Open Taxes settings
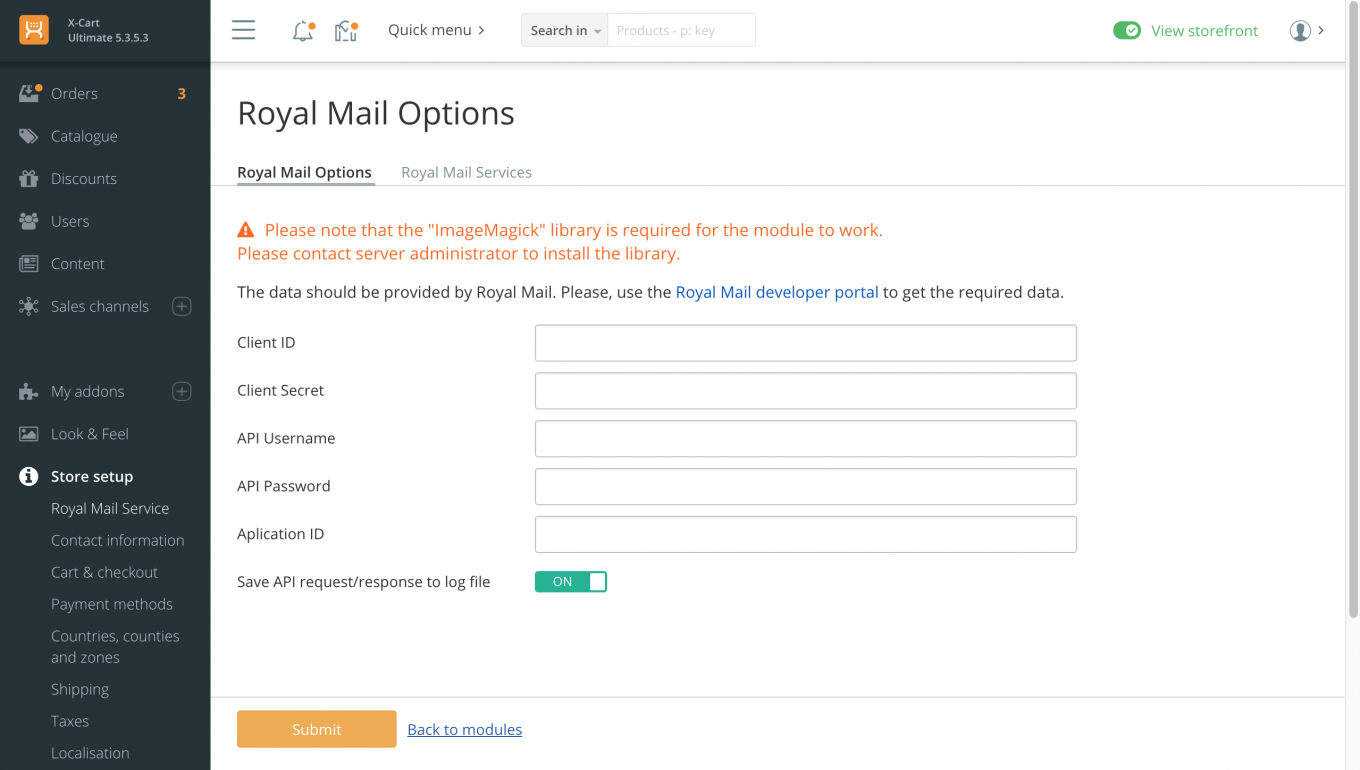1360x770 pixels. click(70, 721)
